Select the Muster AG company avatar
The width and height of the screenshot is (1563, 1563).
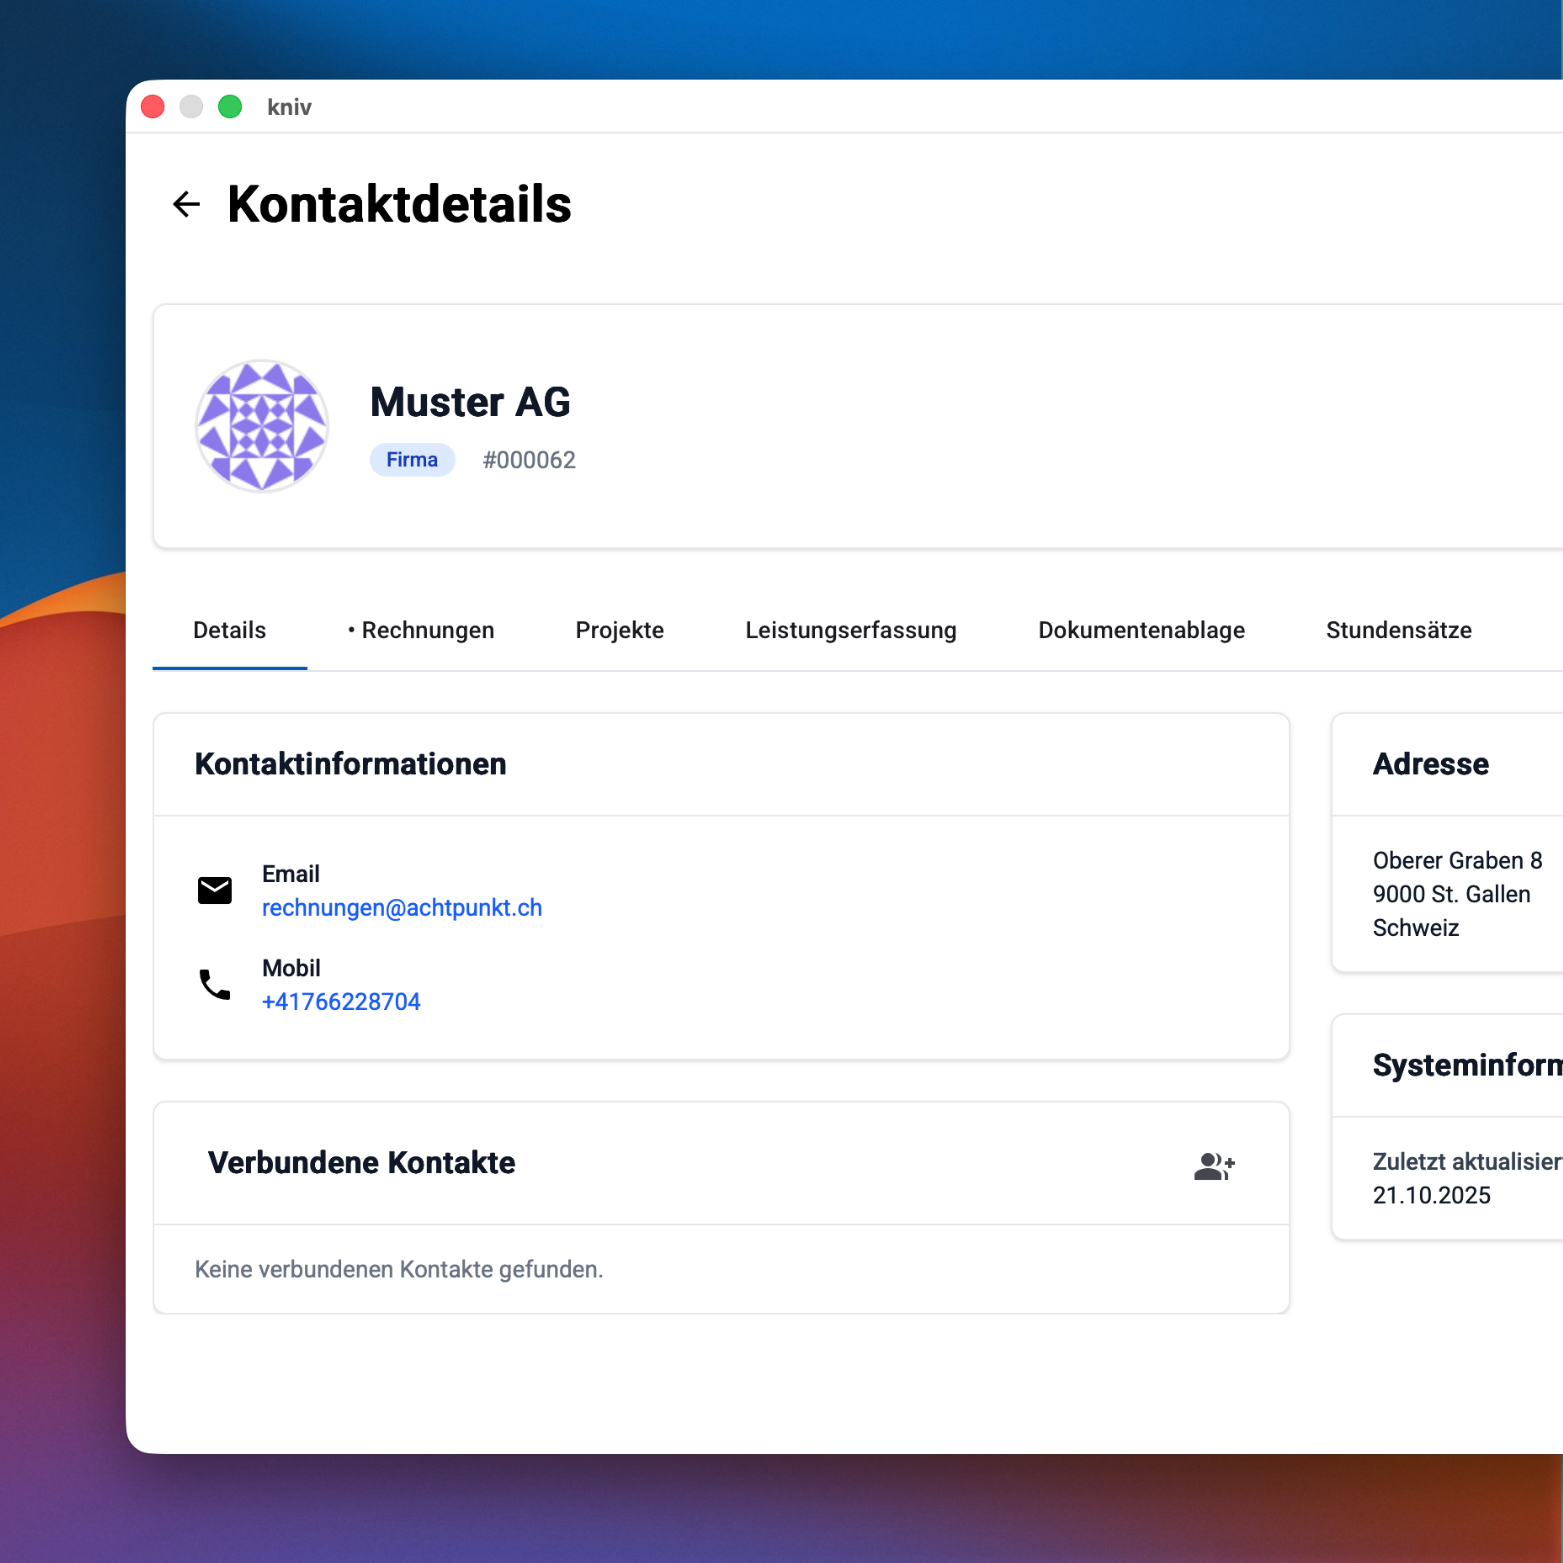click(x=261, y=426)
